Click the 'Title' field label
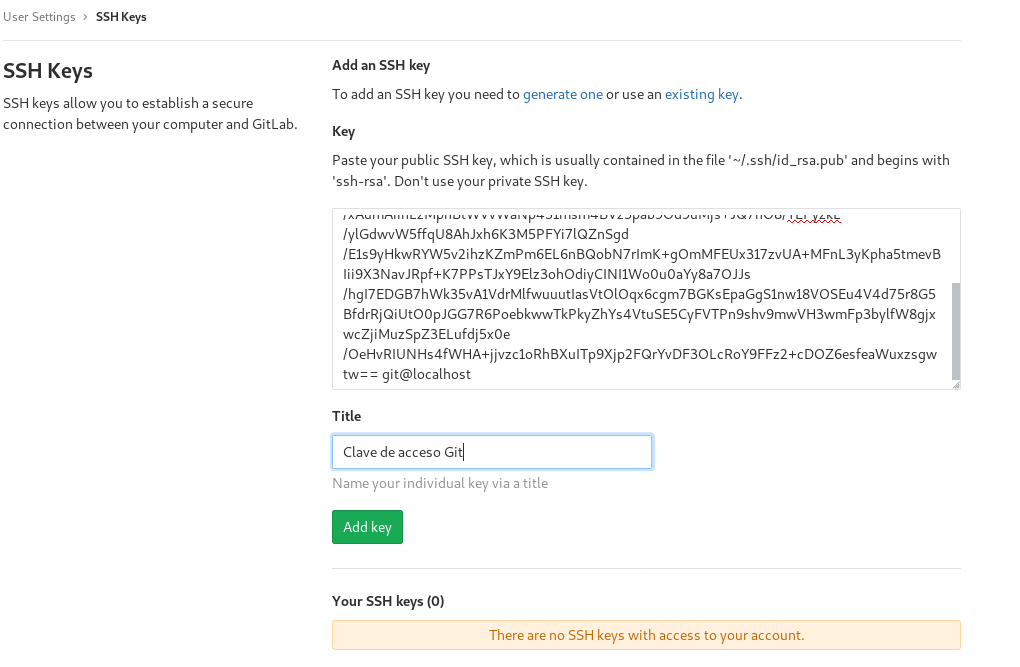The height and width of the screenshot is (667, 1020). pyautogui.click(x=346, y=416)
